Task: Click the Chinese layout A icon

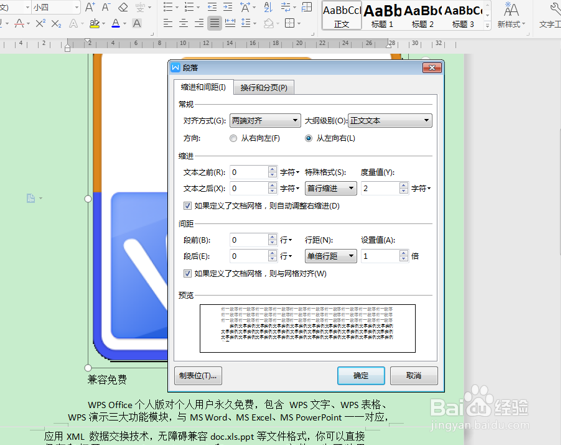Action: pyautogui.click(x=245, y=7)
